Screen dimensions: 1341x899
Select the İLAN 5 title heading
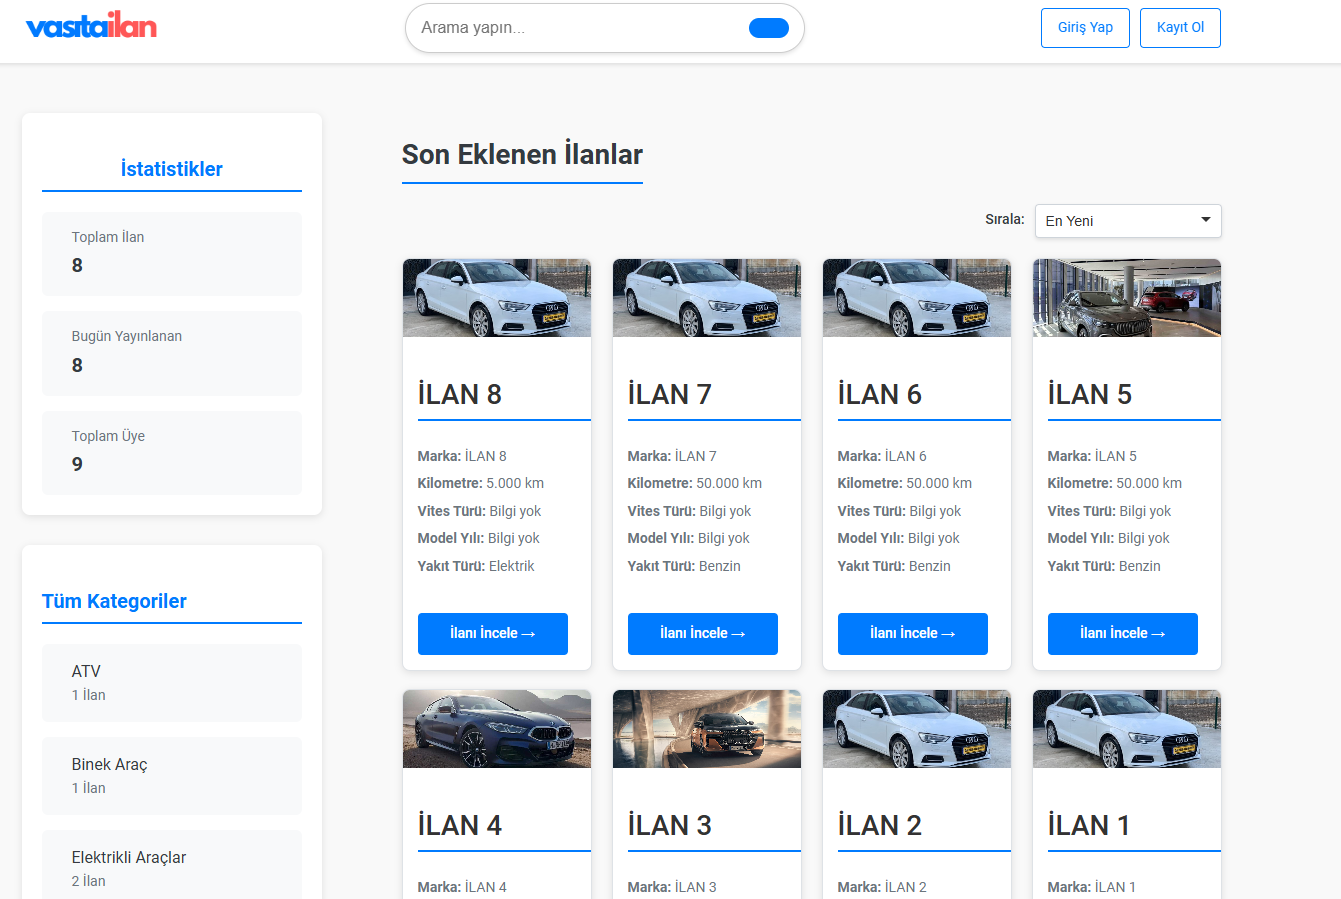pyautogui.click(x=1090, y=394)
